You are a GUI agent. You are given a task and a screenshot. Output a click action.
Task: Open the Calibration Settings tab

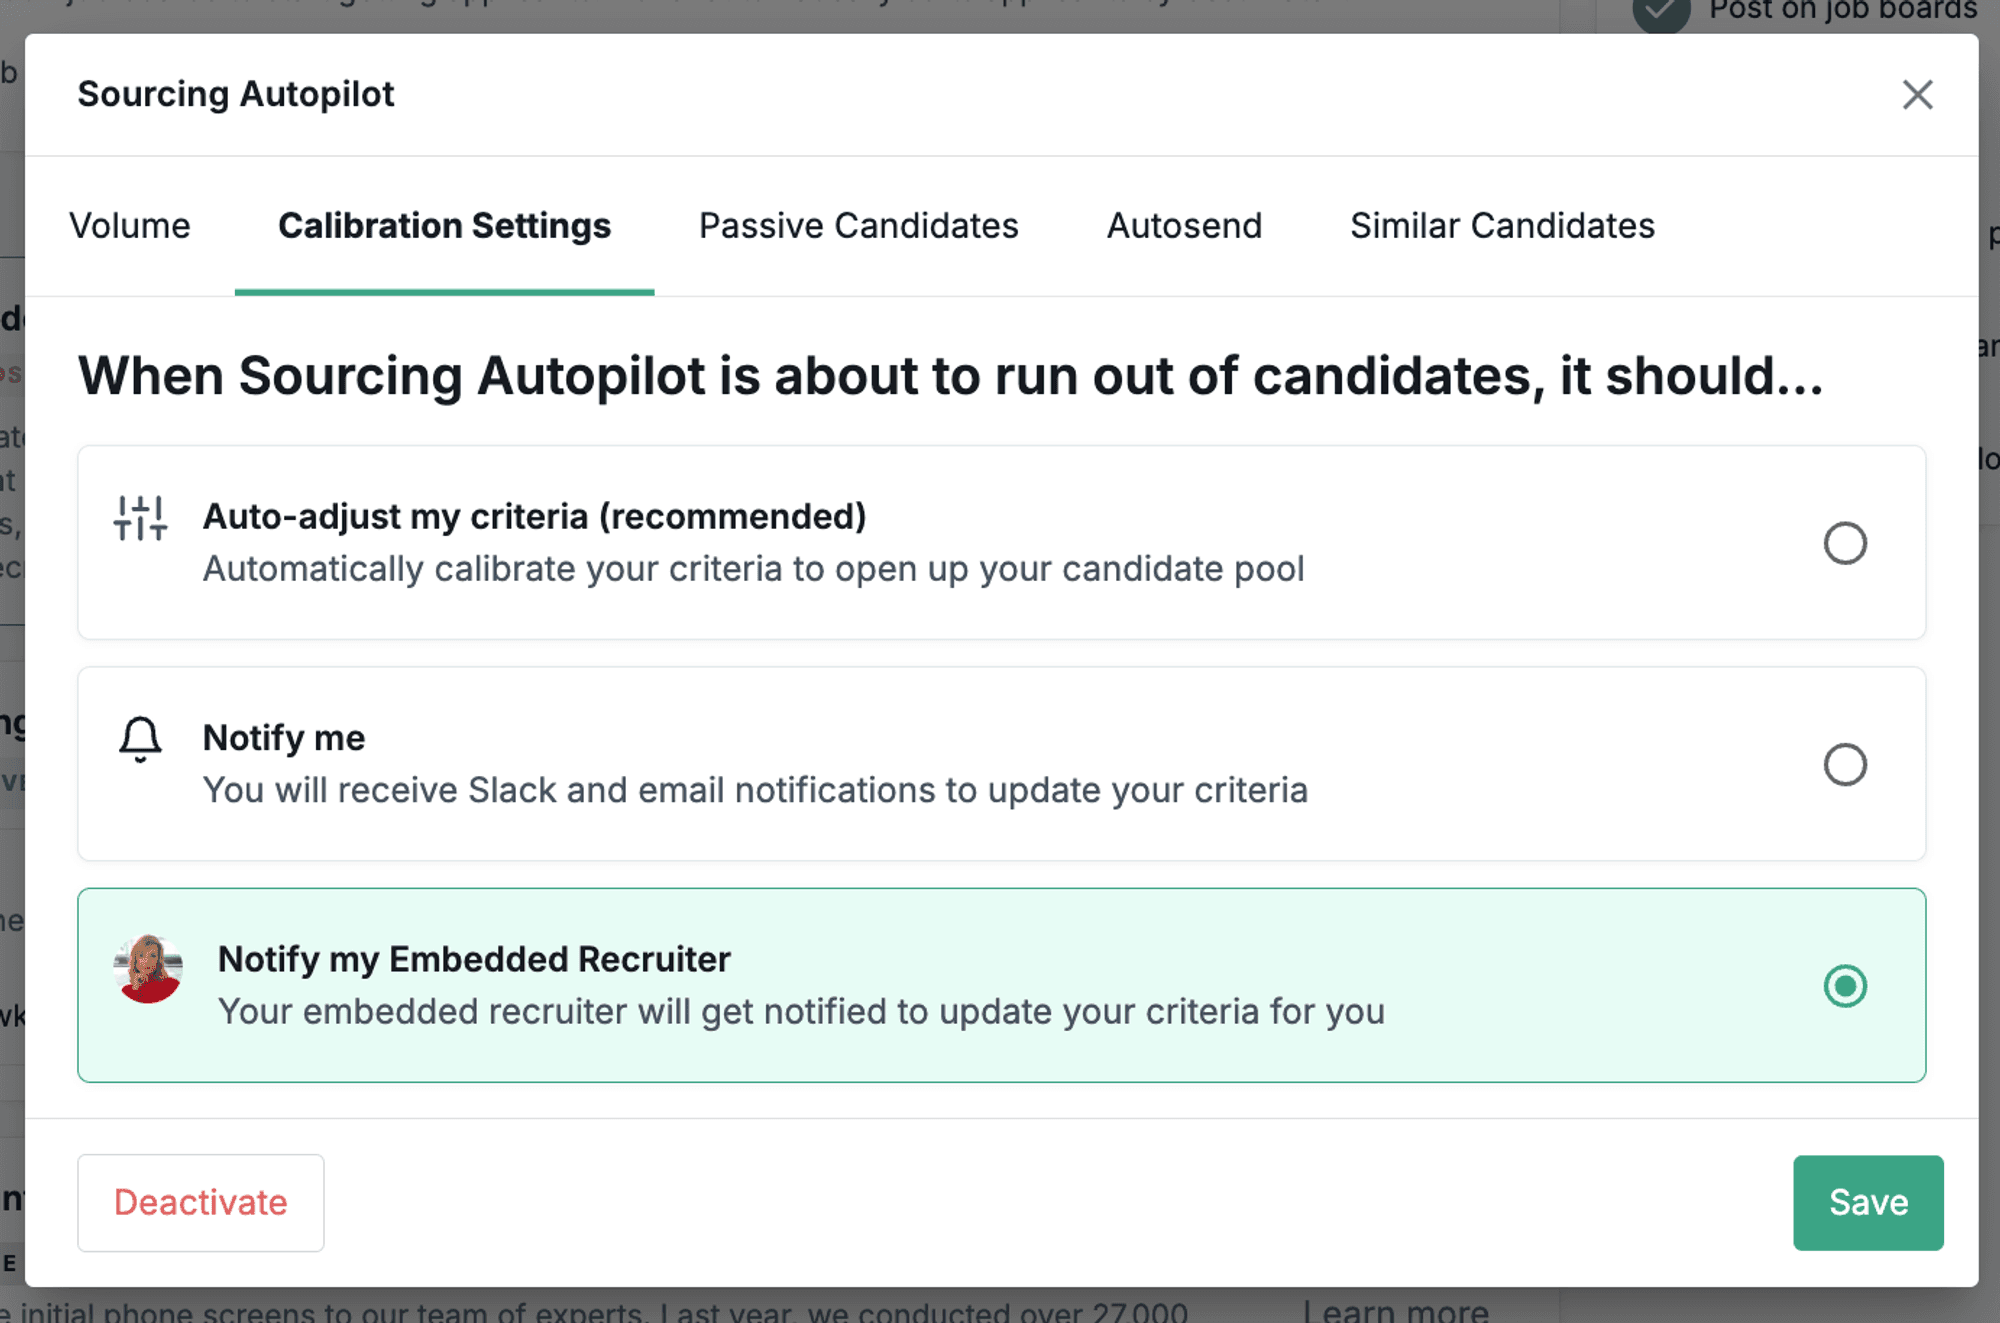tap(444, 226)
